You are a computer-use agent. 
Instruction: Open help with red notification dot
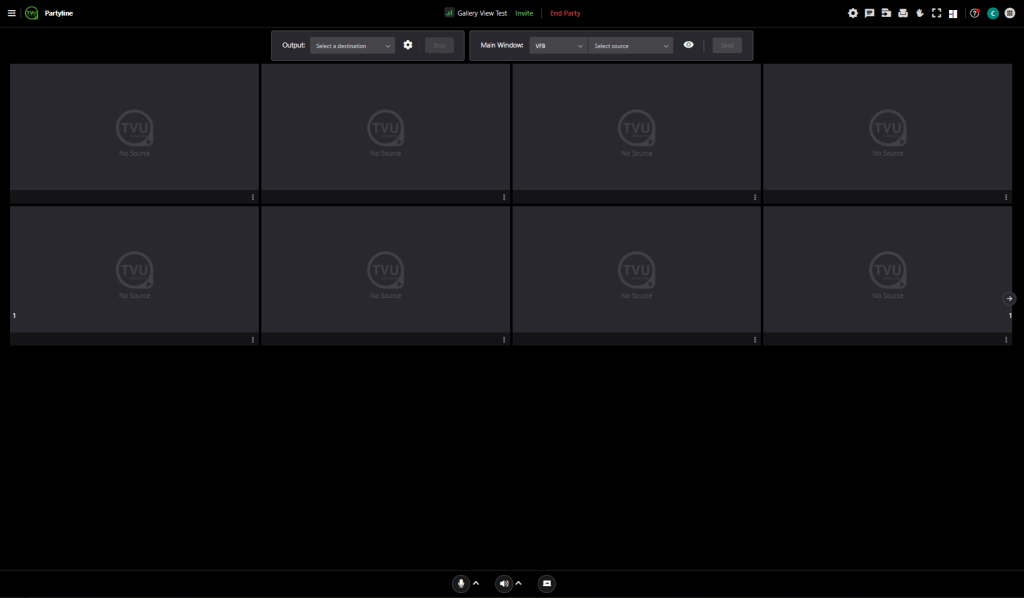tap(974, 13)
